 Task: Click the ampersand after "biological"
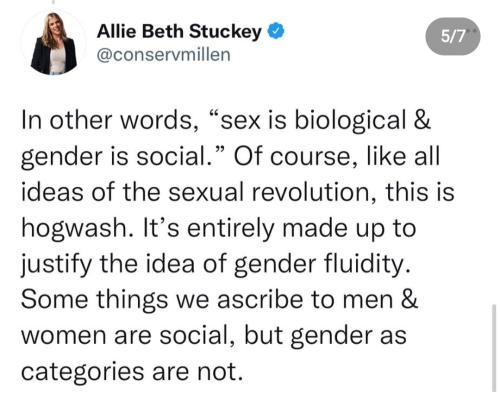tap(421, 120)
